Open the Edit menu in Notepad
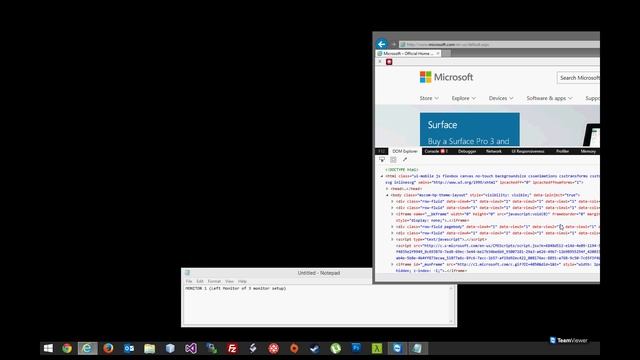The image size is (640, 360). [200, 281]
